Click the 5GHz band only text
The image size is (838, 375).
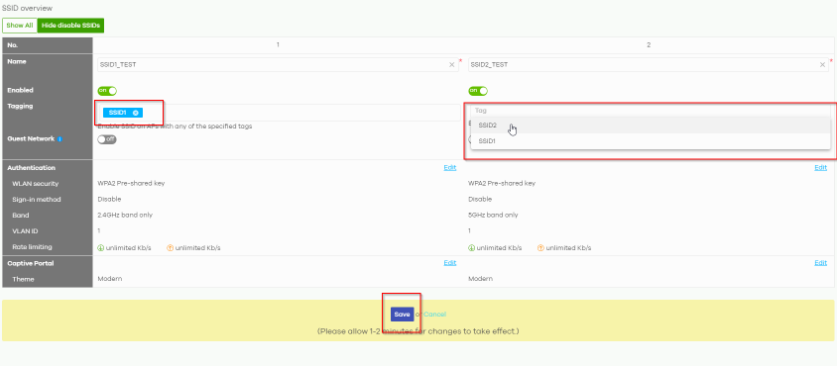(493, 215)
